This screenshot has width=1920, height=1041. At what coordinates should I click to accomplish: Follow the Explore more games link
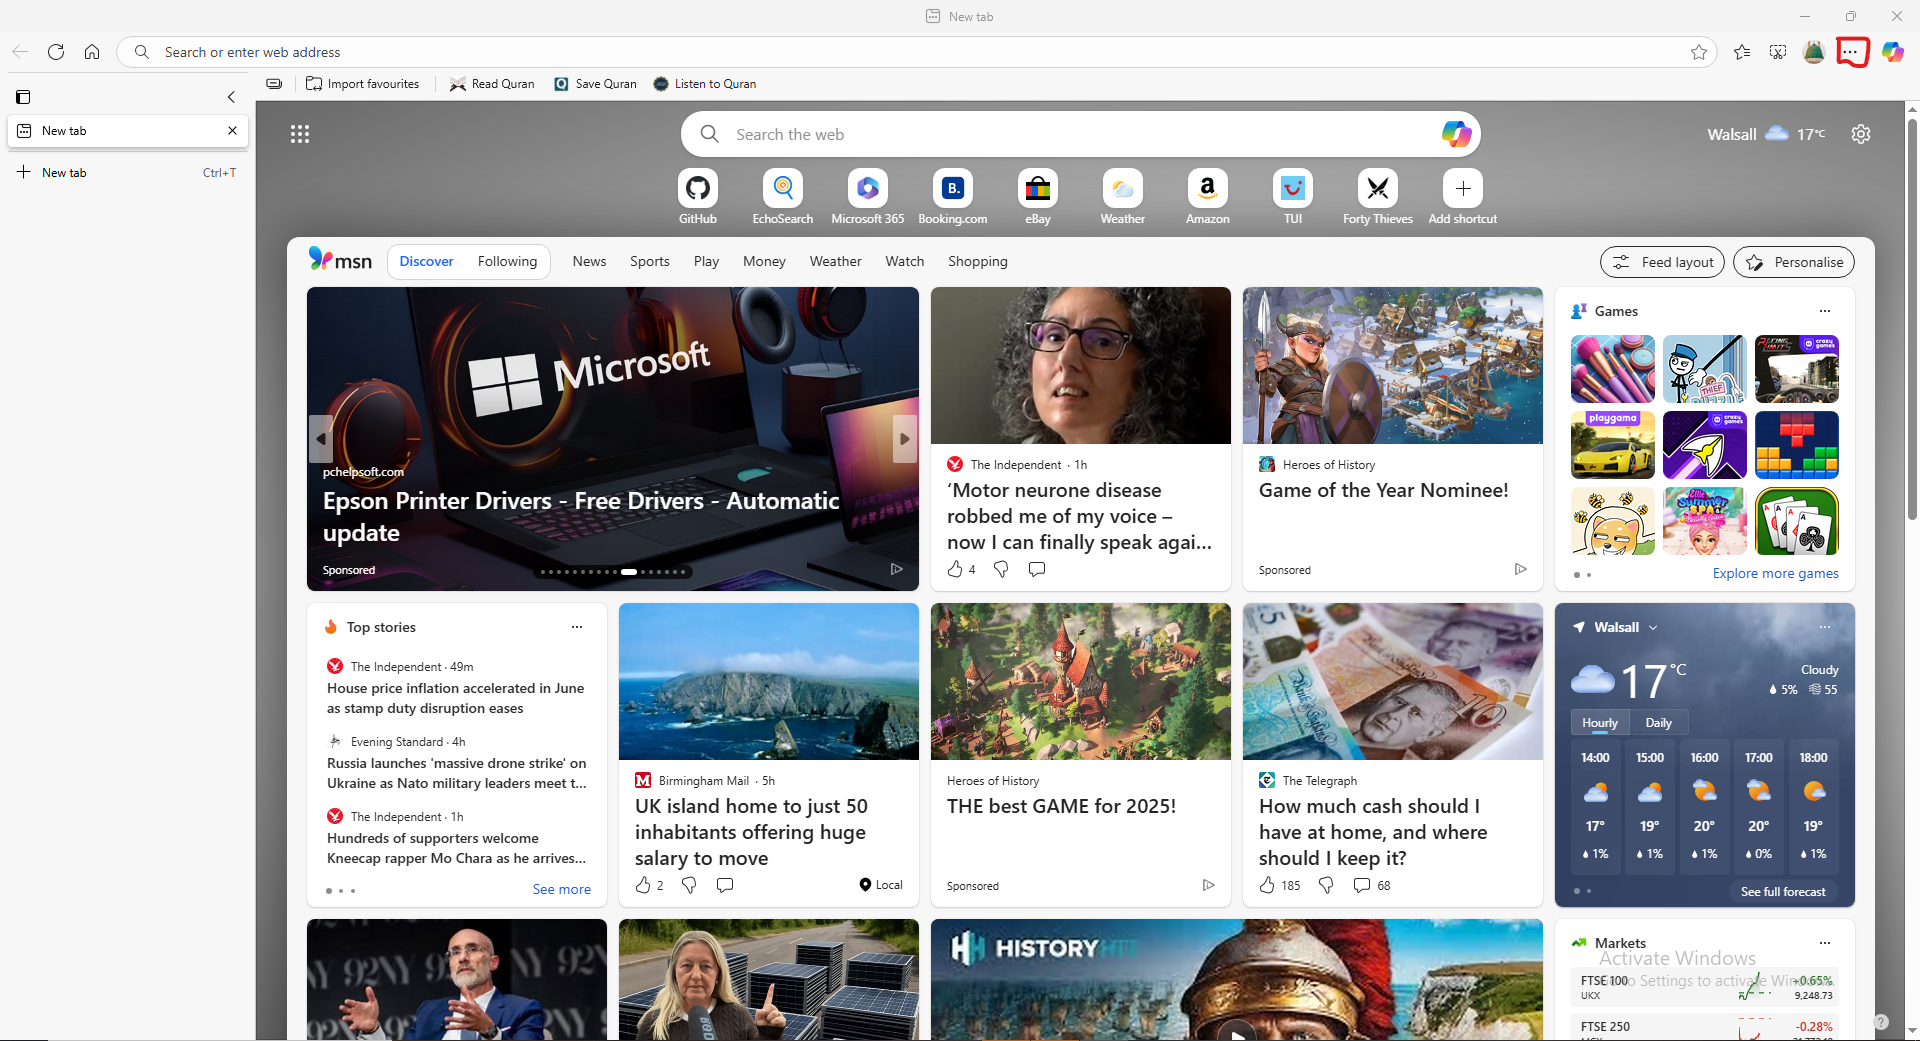click(1775, 573)
